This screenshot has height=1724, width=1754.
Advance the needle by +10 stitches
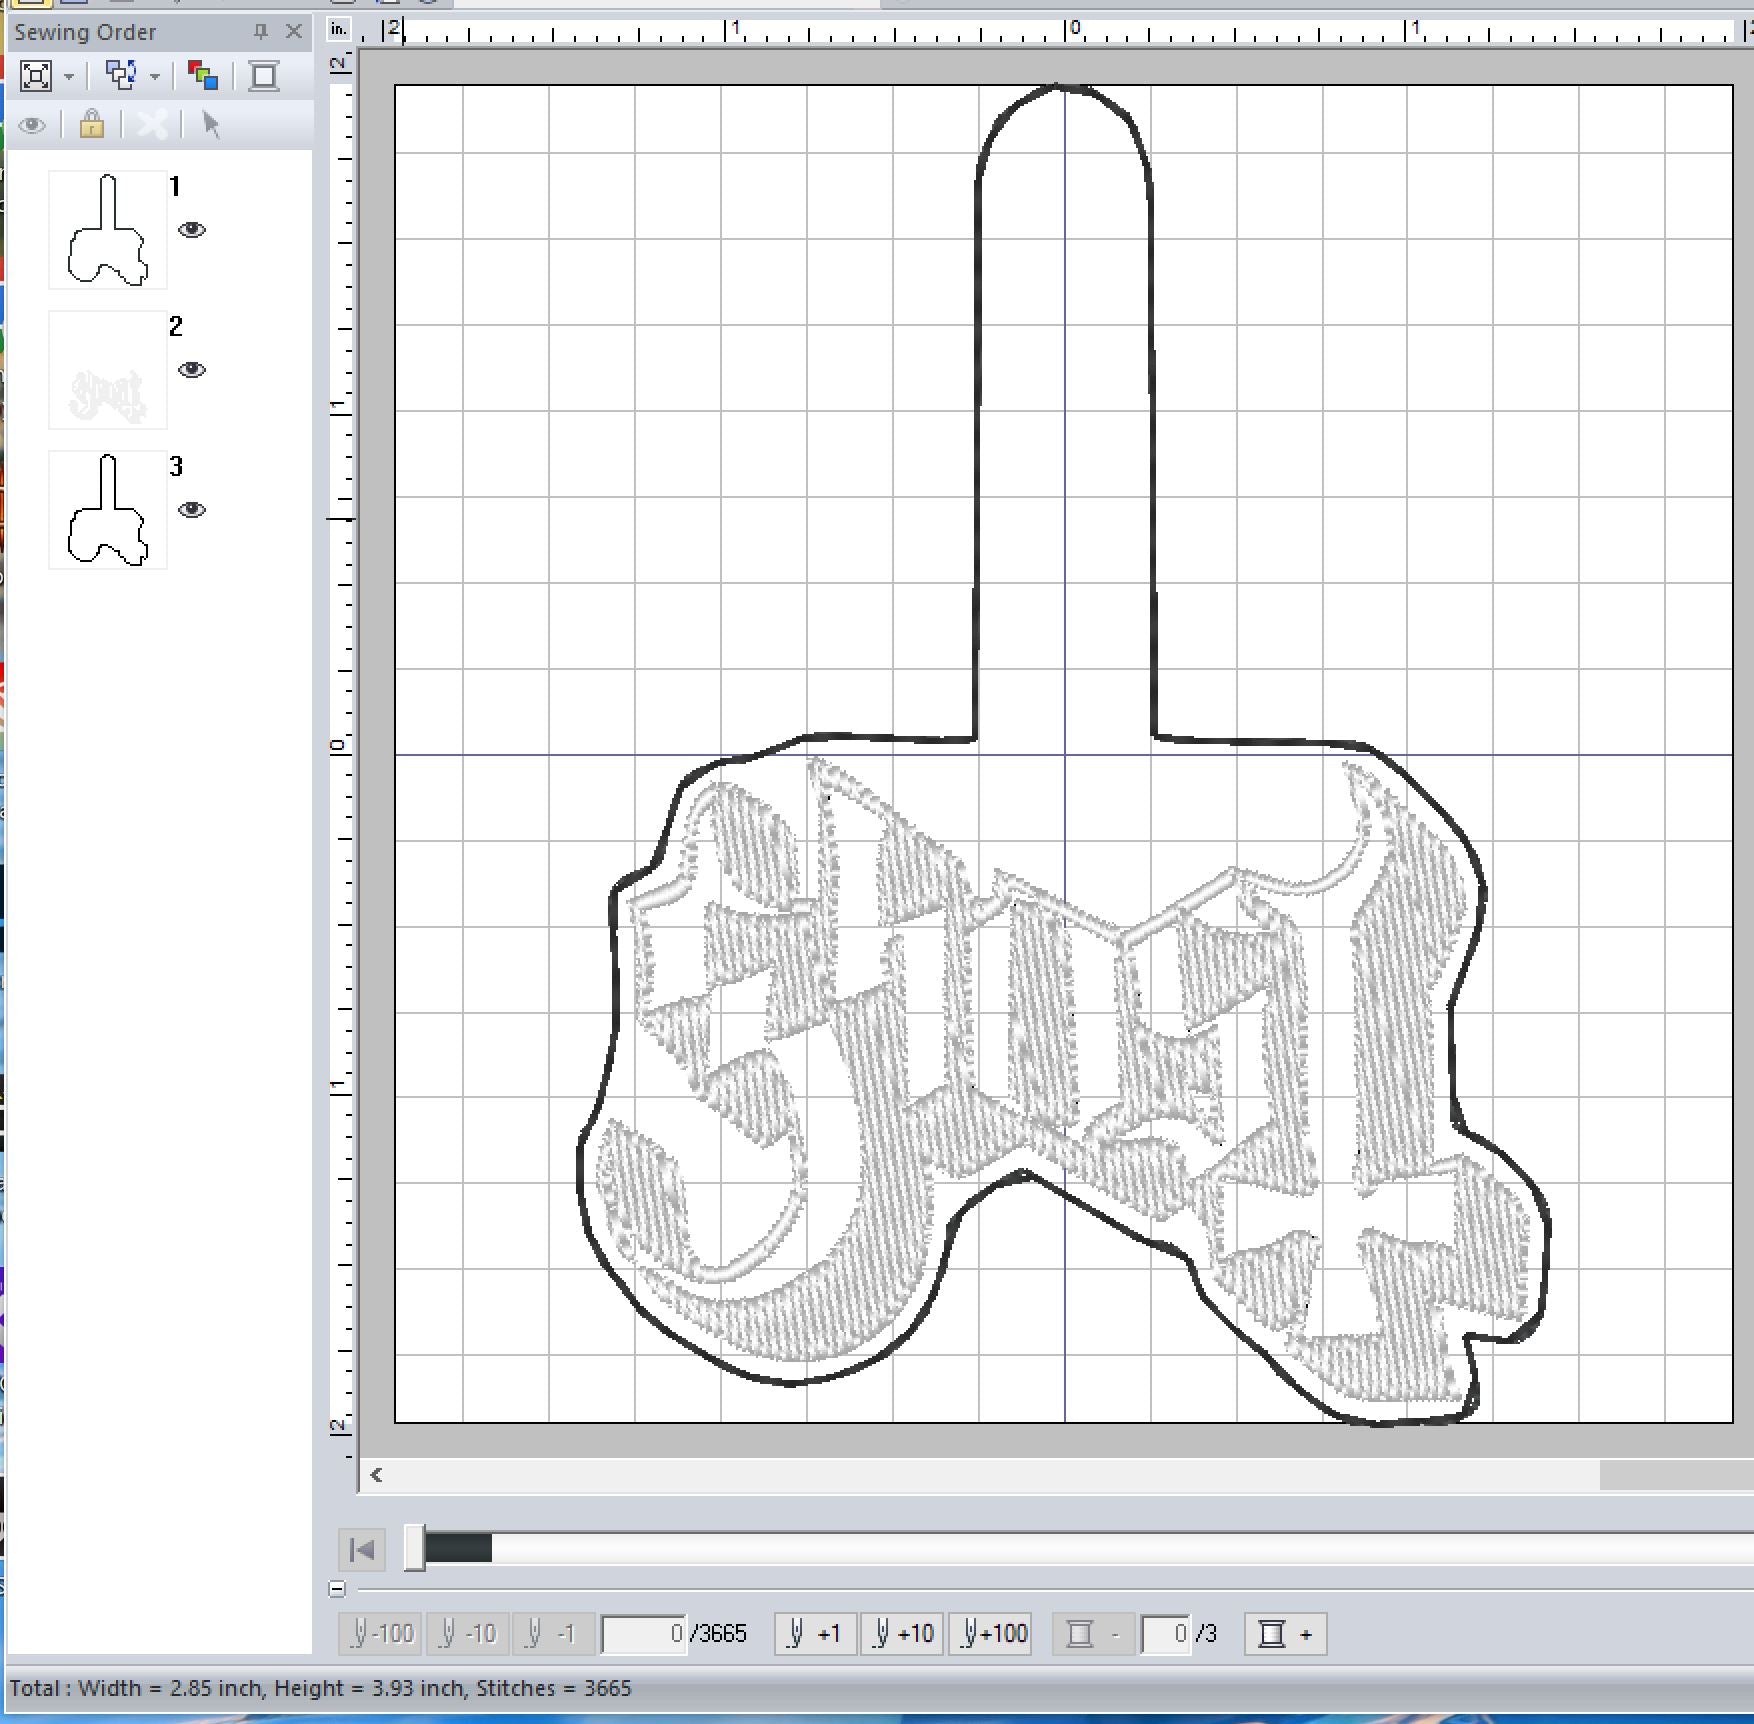point(902,1634)
